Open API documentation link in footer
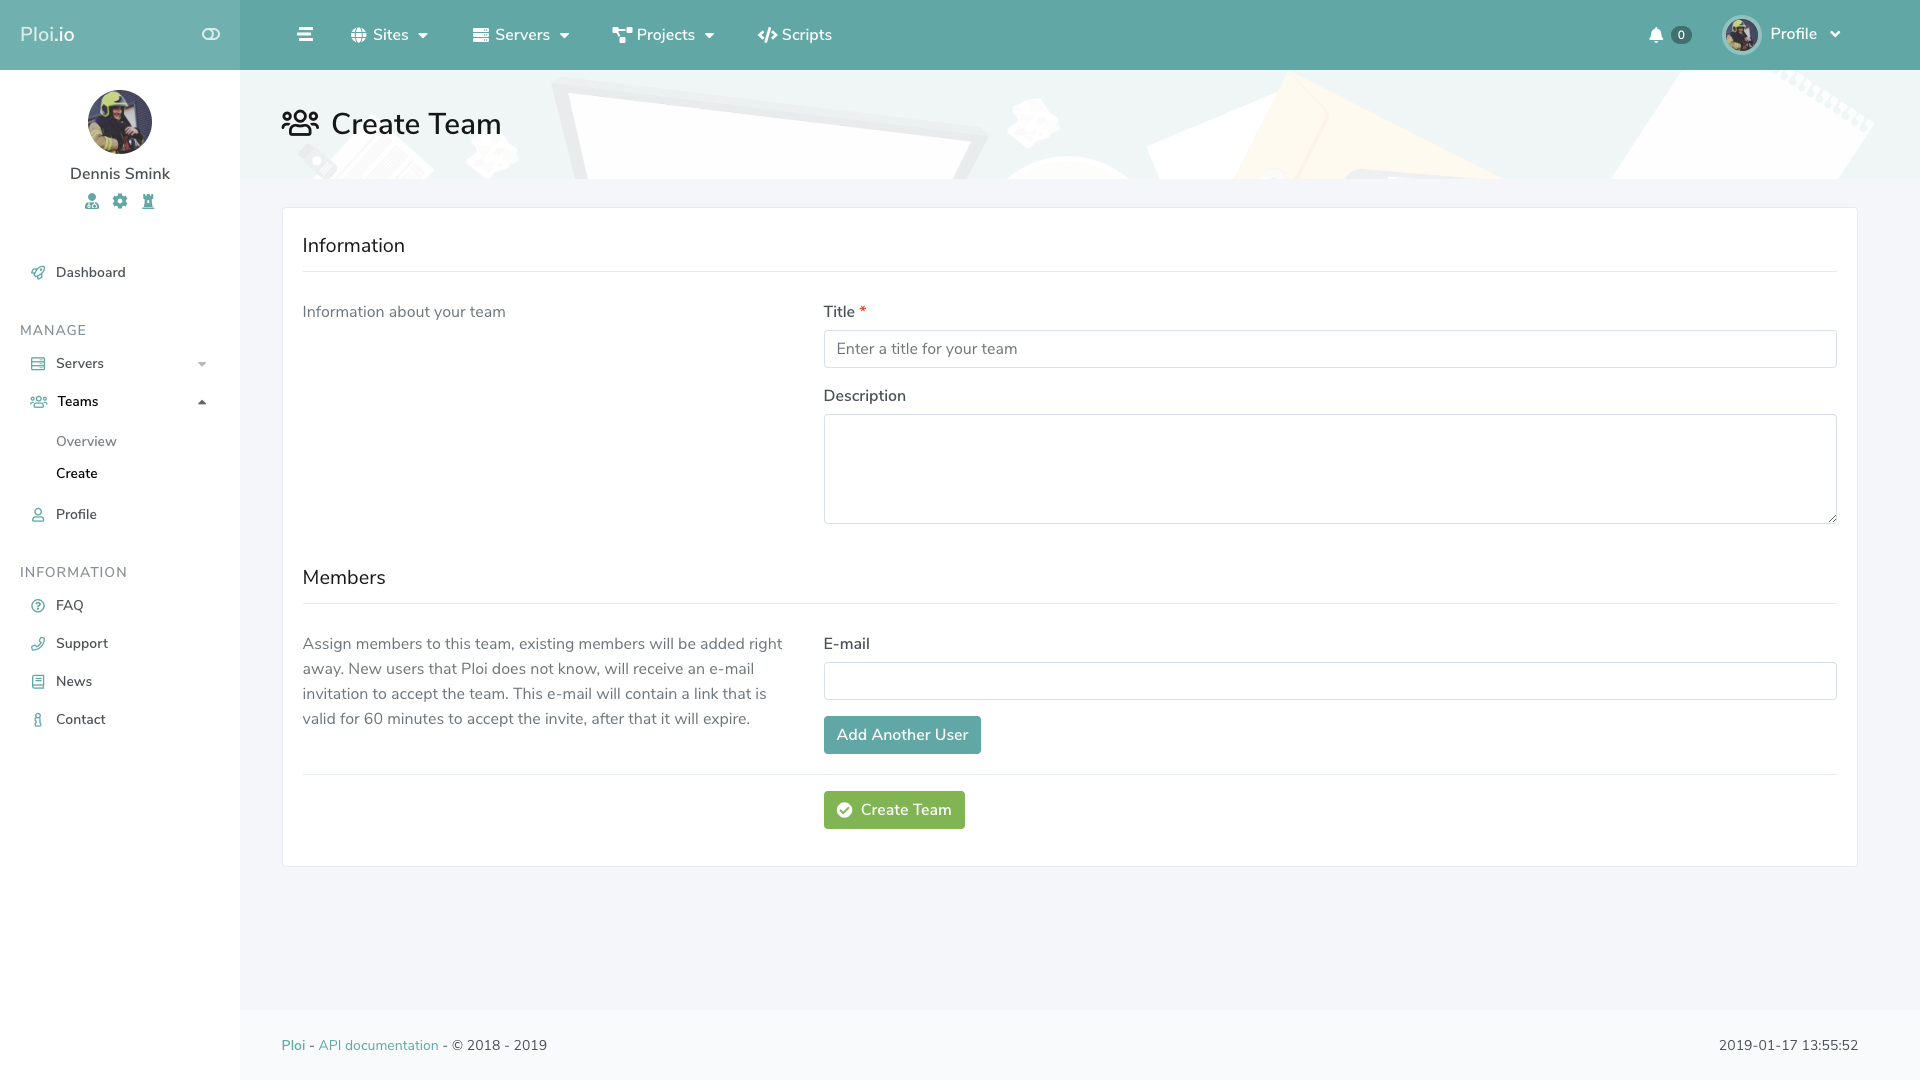1920x1080 pixels. [378, 1045]
